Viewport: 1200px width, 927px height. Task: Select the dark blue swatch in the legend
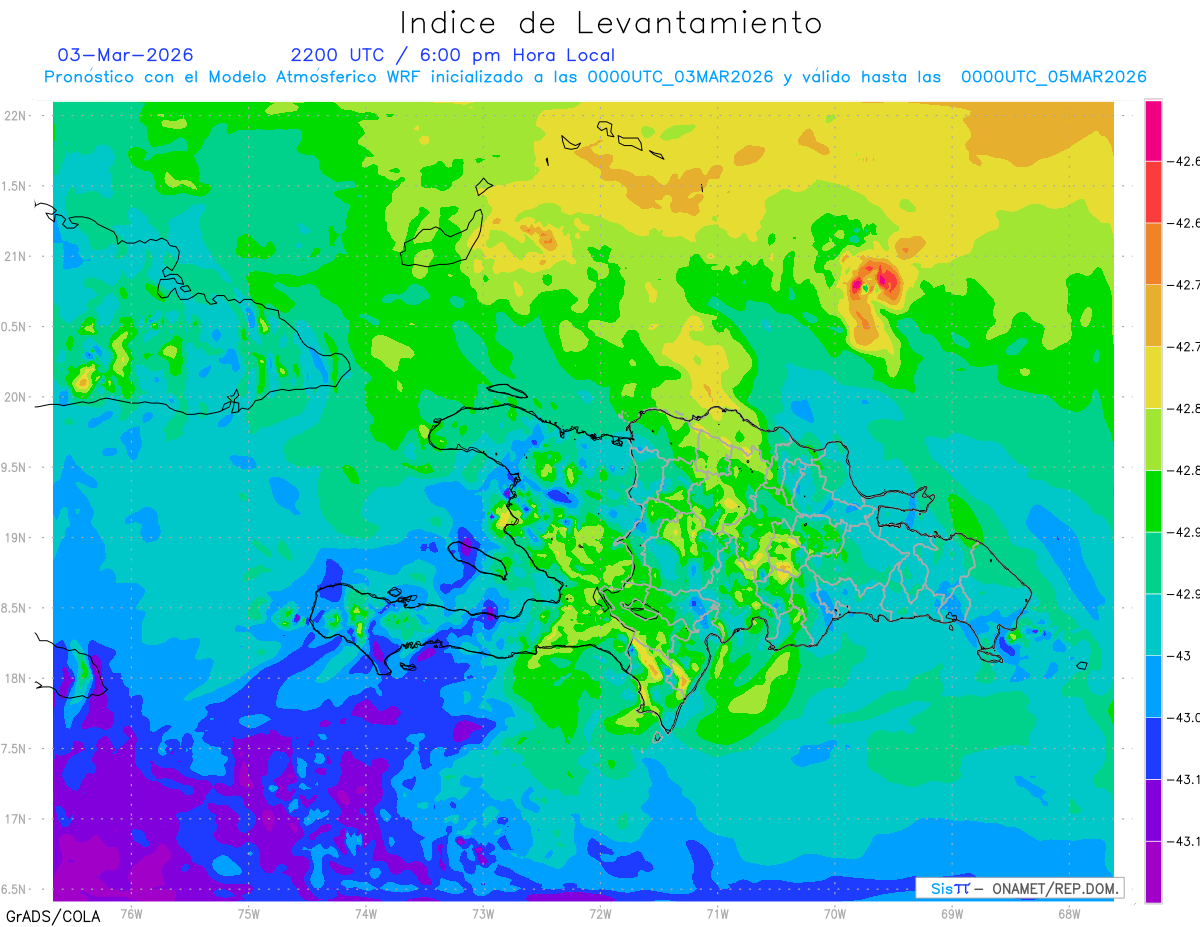click(x=1153, y=748)
